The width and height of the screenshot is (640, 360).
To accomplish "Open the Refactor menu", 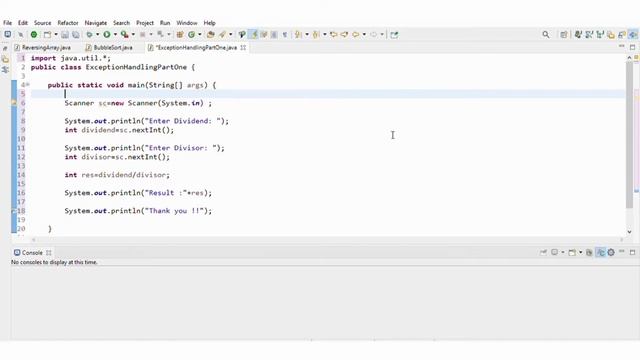I will [68, 23].
